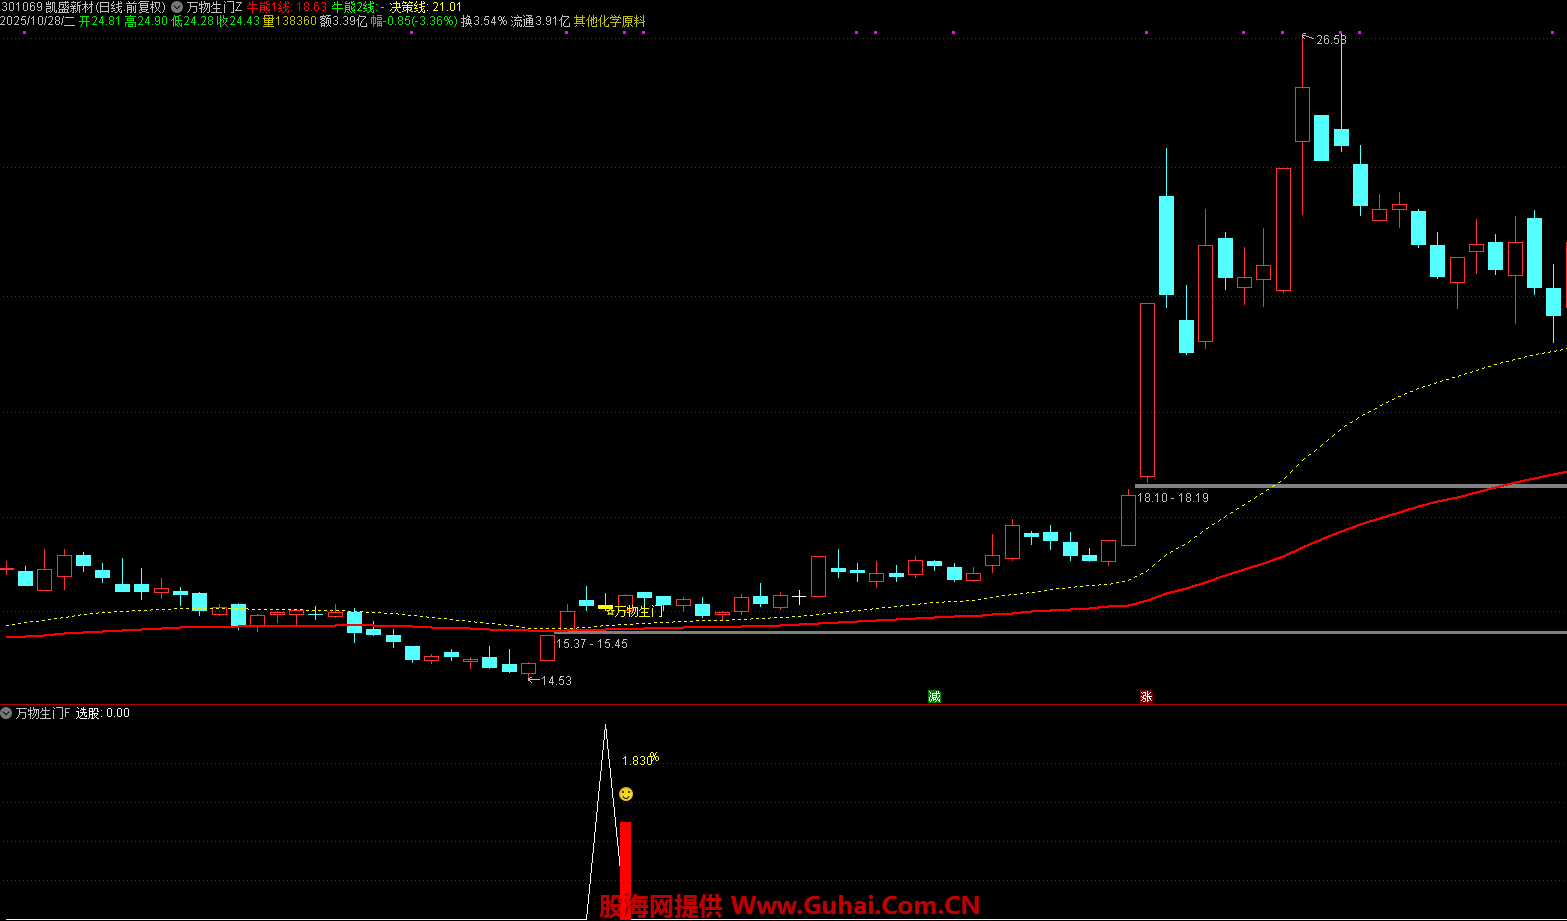1567x921 pixels.
Task: Click the 万物生门 star signal marker
Action: [x=630, y=611]
